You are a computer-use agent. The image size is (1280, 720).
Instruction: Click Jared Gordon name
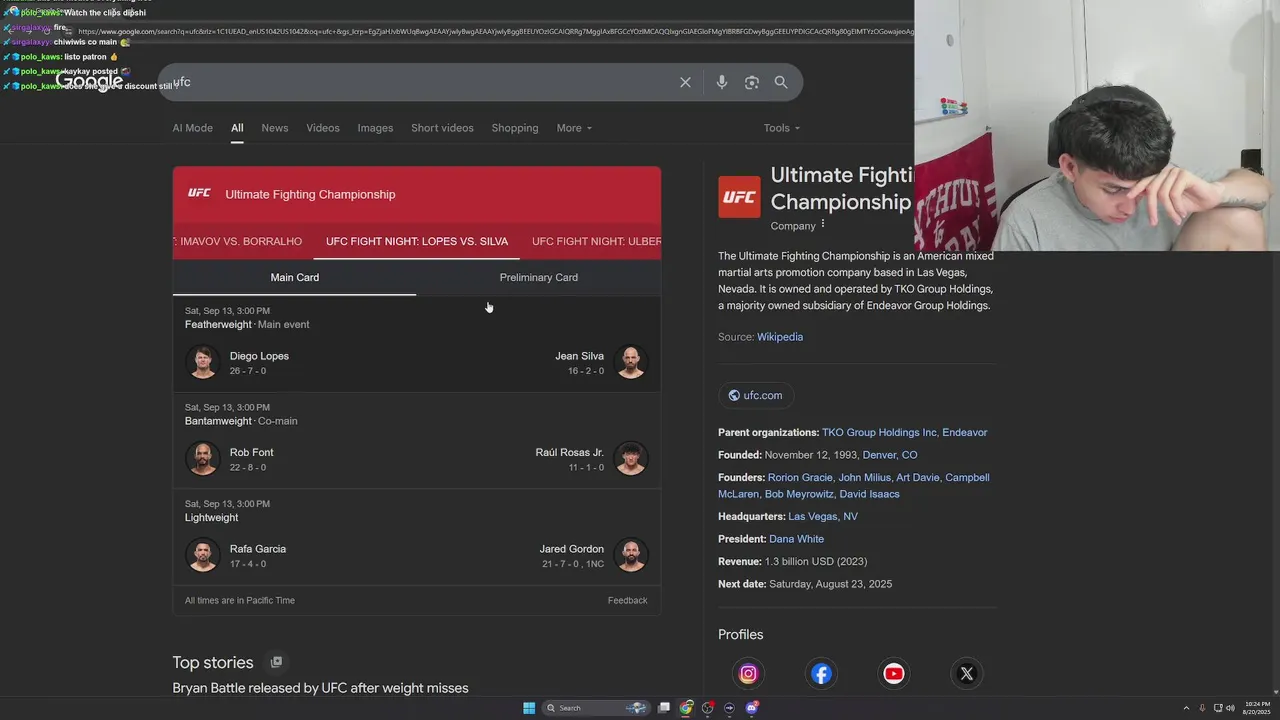571,549
